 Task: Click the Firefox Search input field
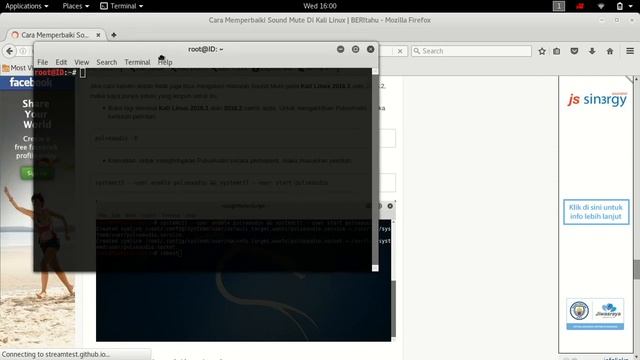click(471, 51)
